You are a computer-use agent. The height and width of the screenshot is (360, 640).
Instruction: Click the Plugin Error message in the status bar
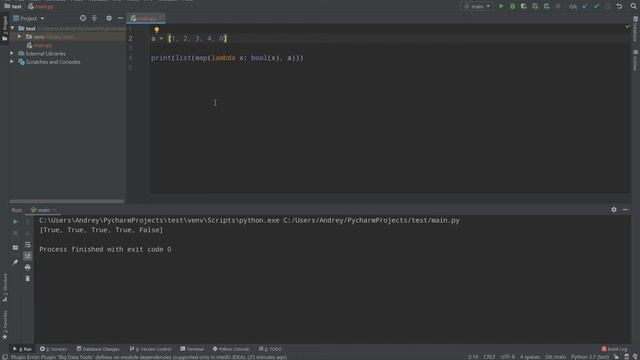click(149, 357)
